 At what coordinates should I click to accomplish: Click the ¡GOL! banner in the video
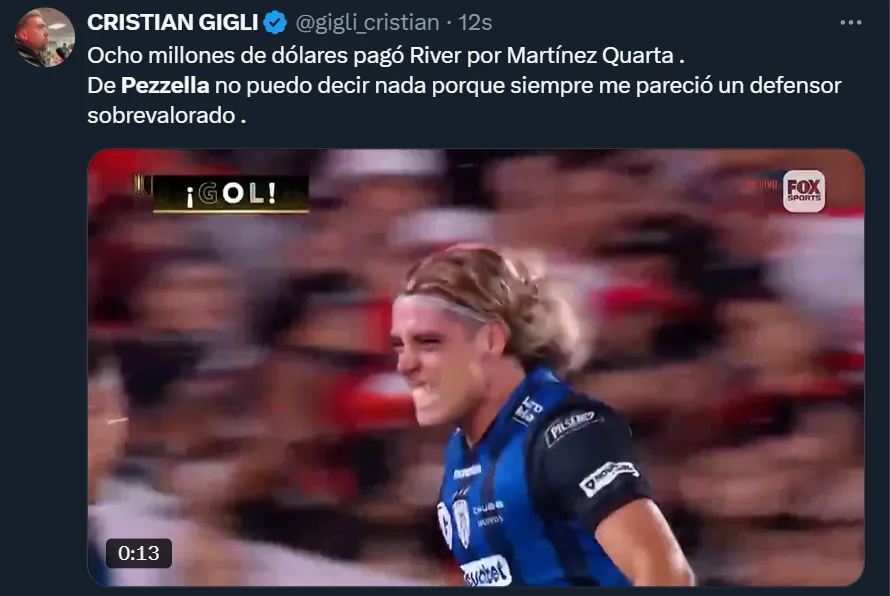230,194
